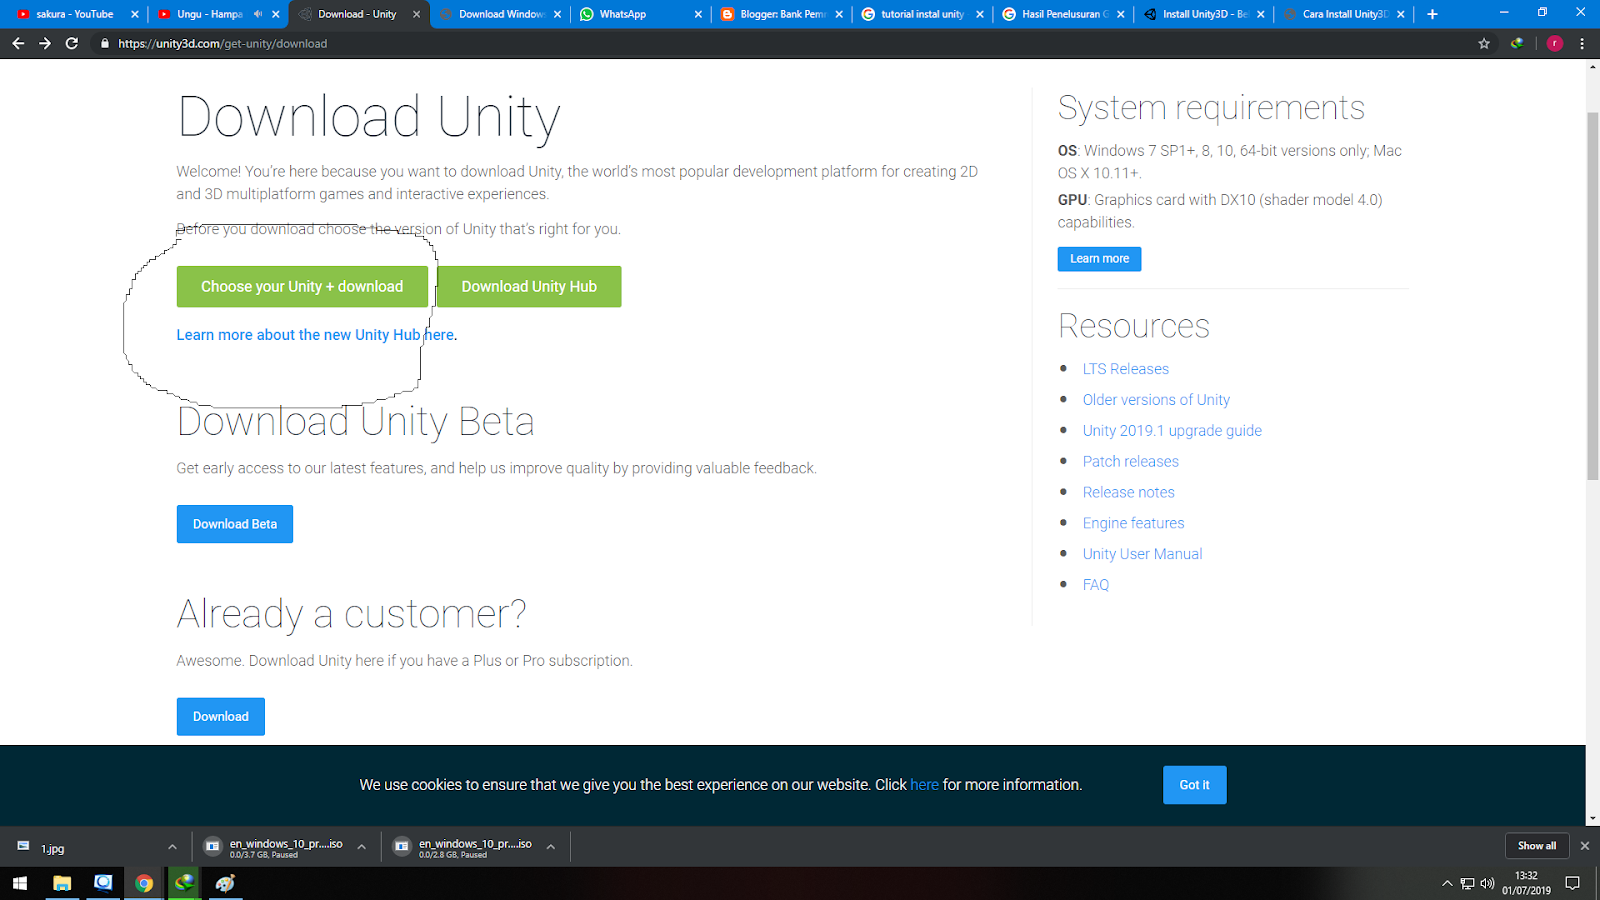Switch to tutorial instal unity tab
This screenshot has height=900, width=1600.
click(x=922, y=14)
